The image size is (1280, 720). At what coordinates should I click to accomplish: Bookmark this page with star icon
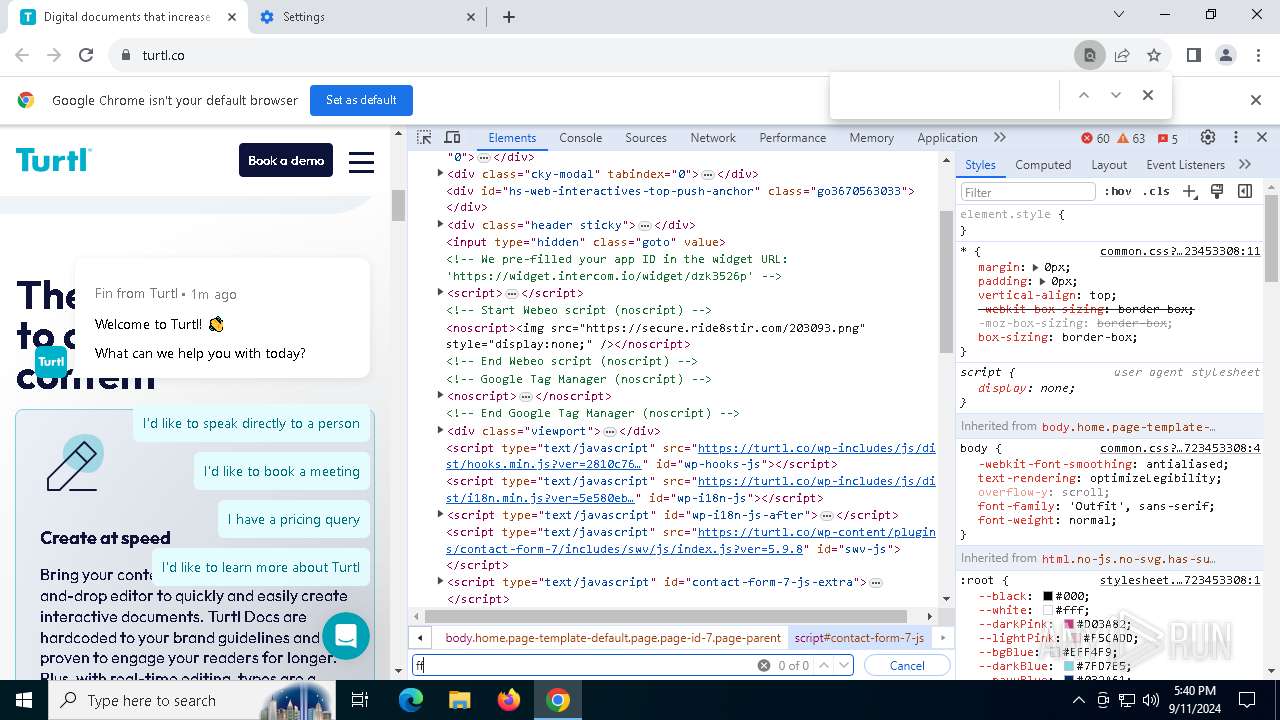pyautogui.click(x=1154, y=55)
